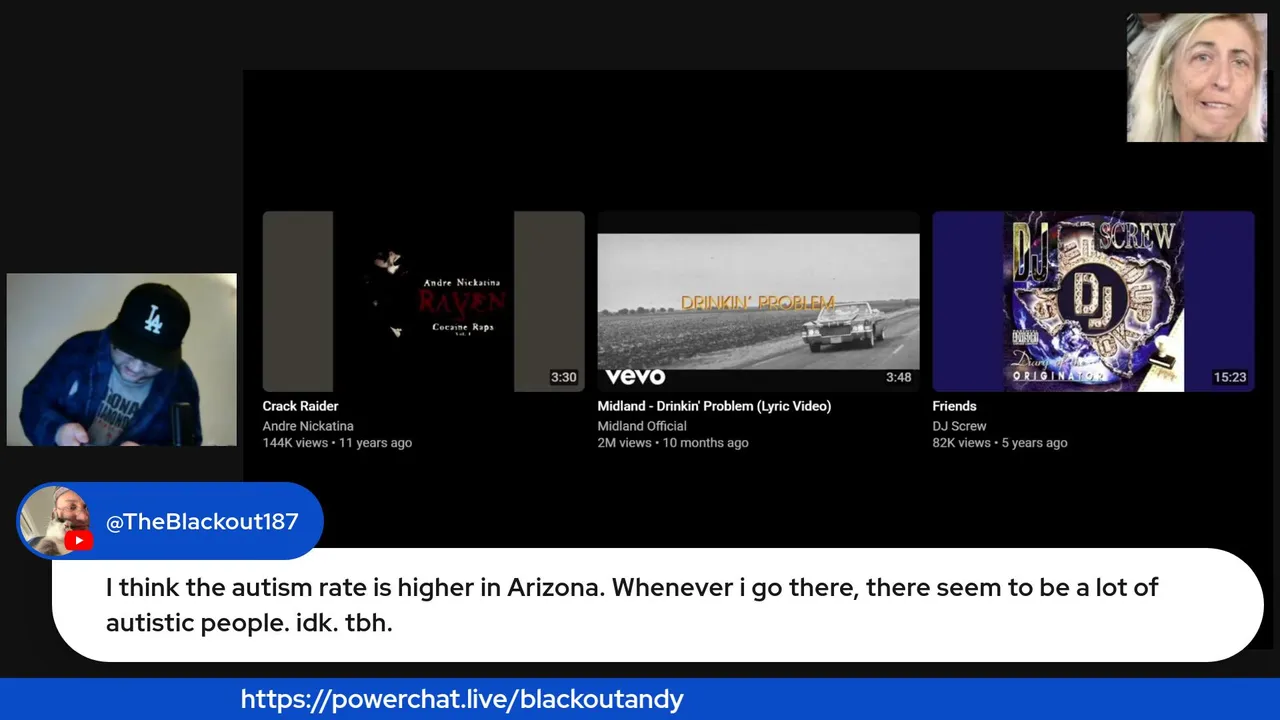Click the @TheBlackout187 username label
The image size is (1280, 720).
(202, 522)
